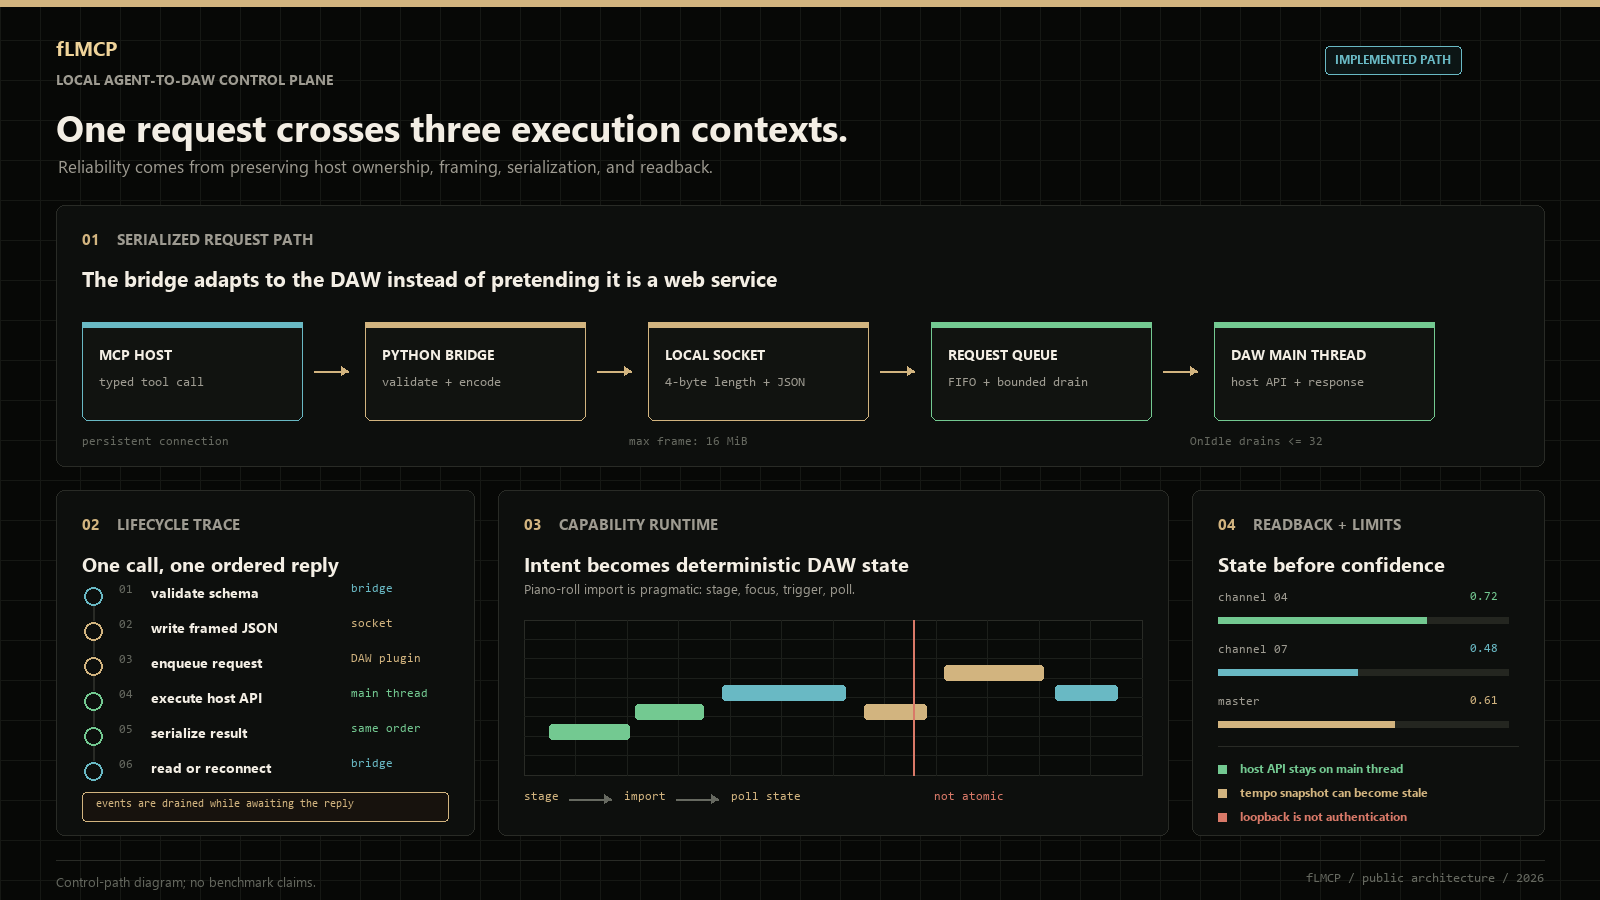
Task: Click the 'LIFECYCLE TRACE' section heading
Action: pyautogui.click(x=179, y=525)
